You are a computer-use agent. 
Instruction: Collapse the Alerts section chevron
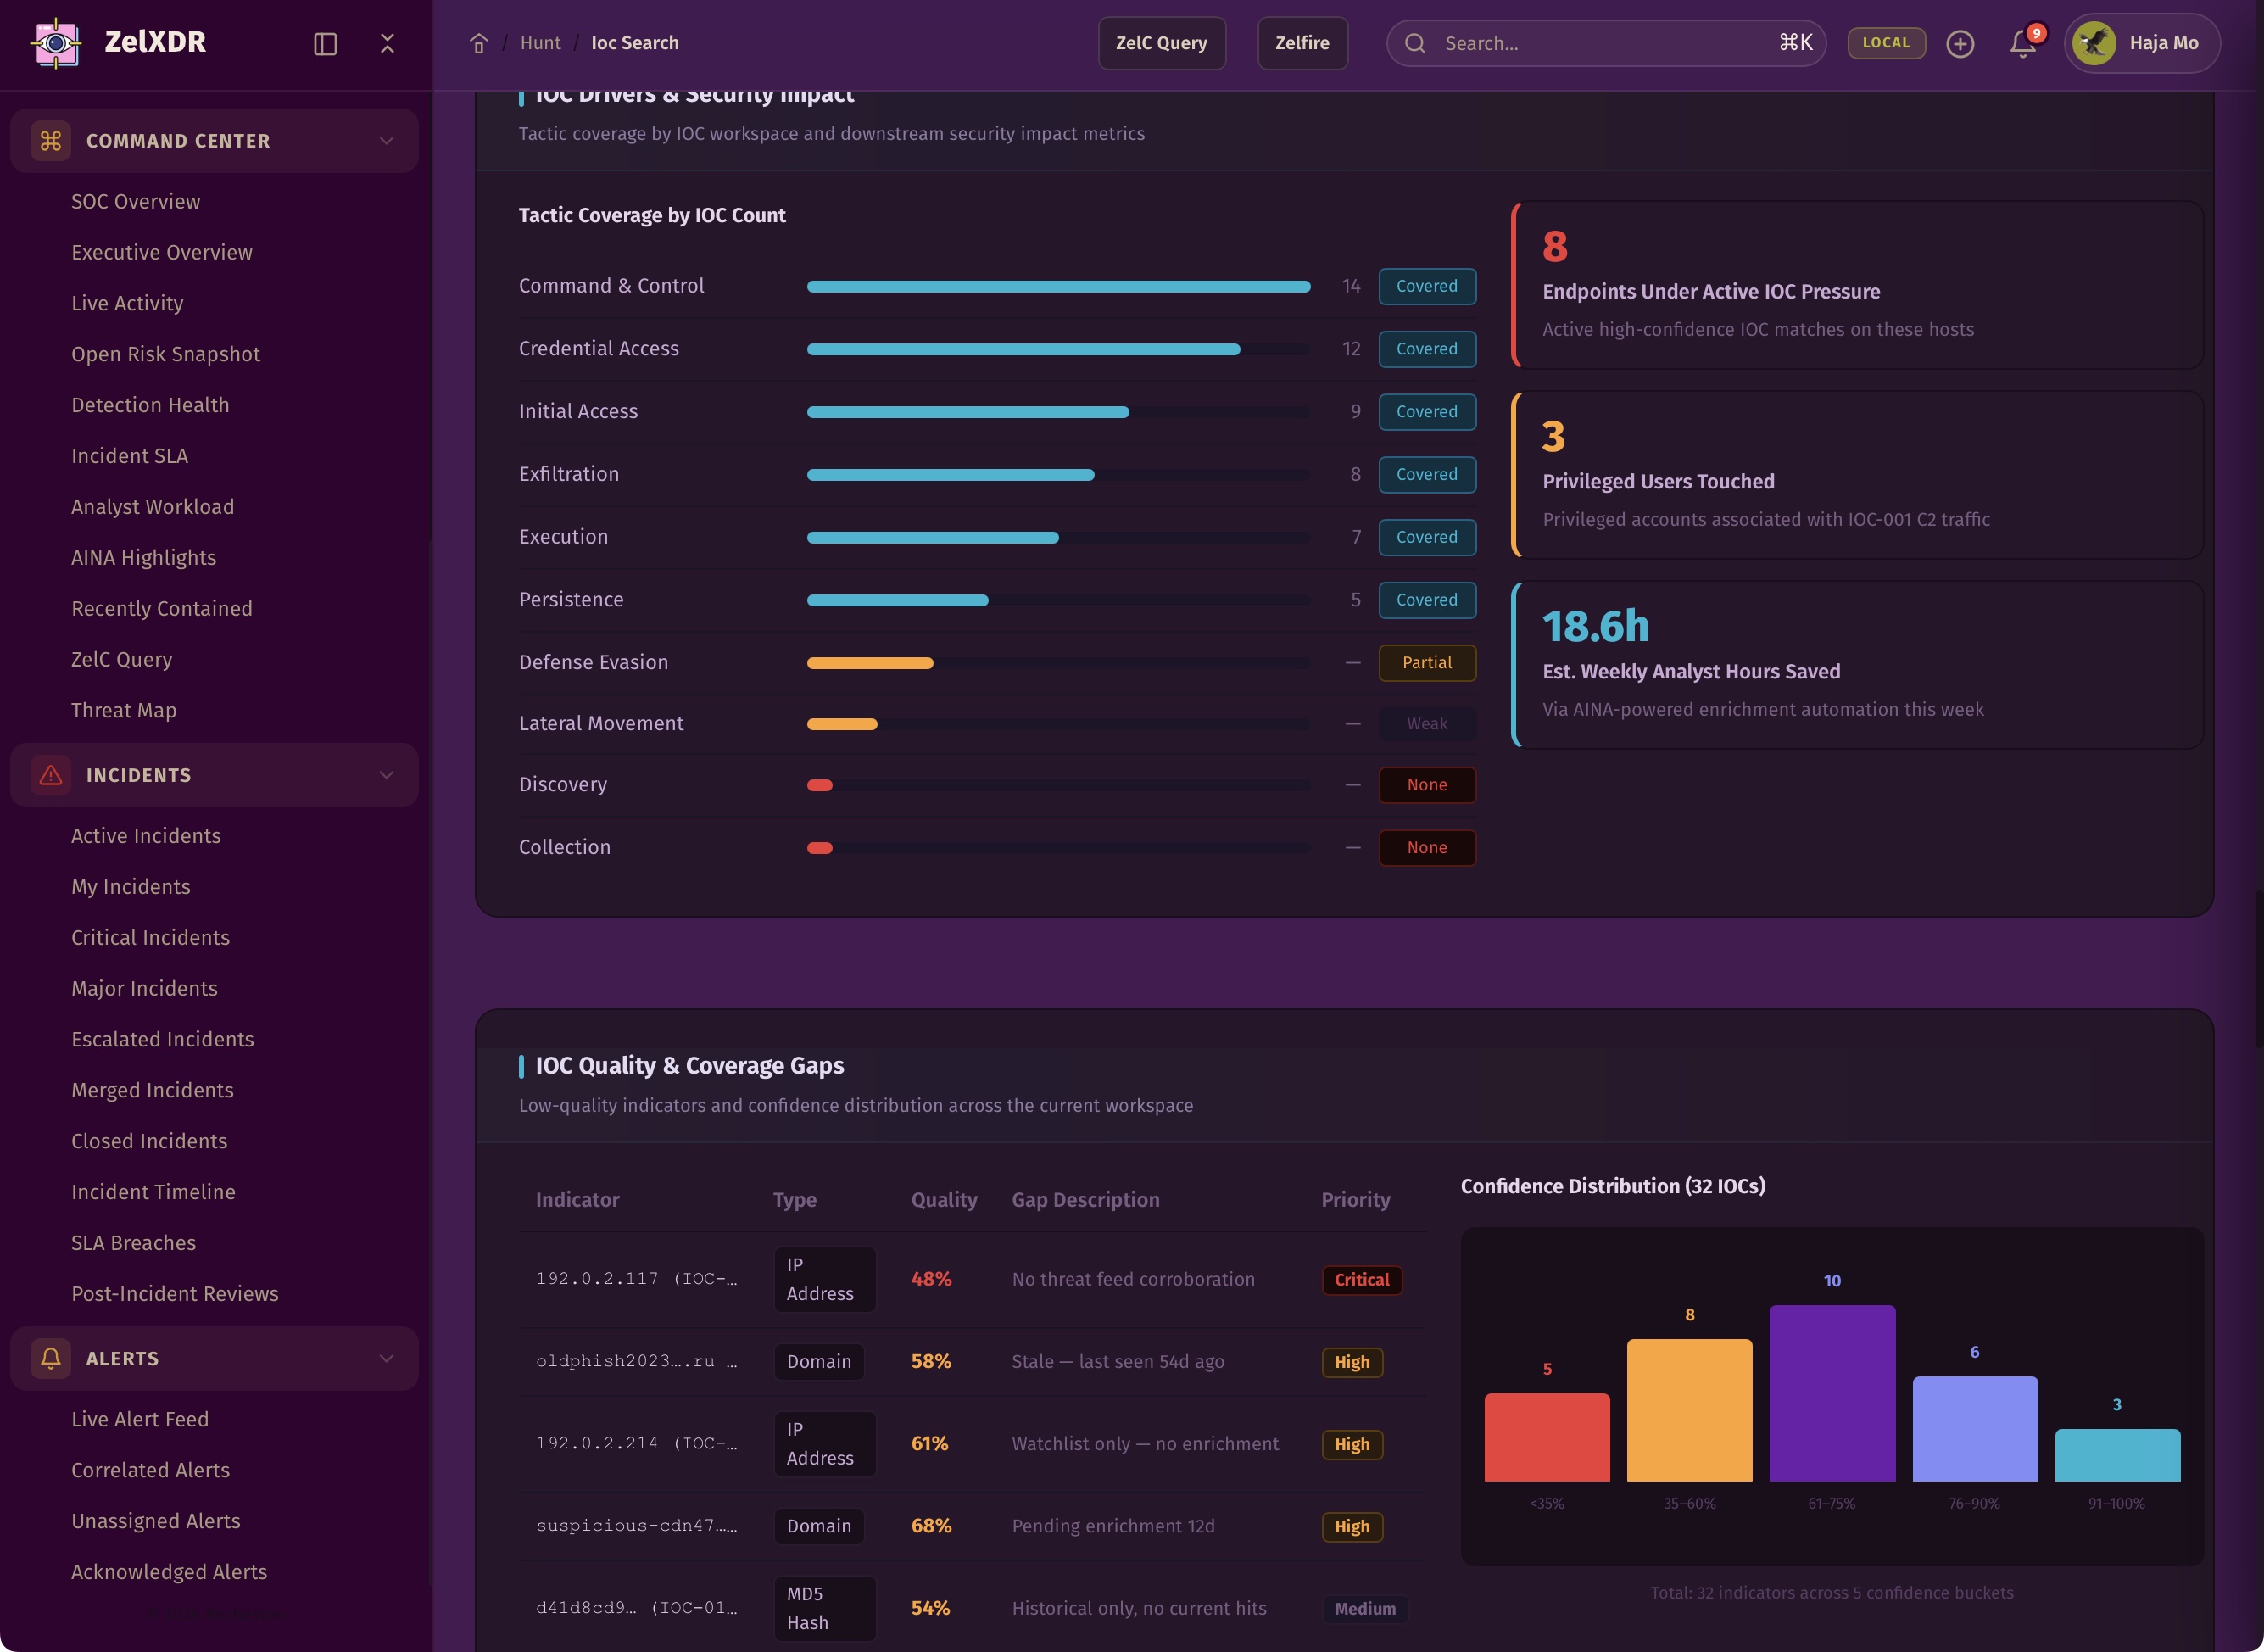click(387, 1358)
